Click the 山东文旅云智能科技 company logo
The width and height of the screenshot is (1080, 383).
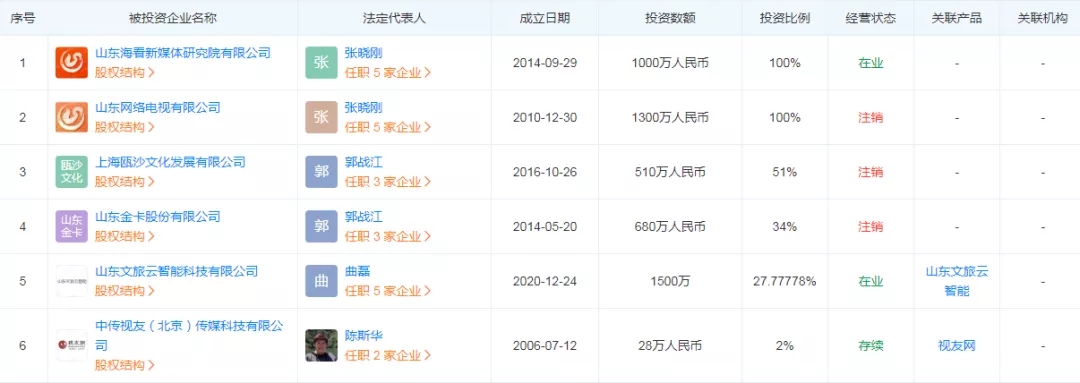pyautogui.click(x=72, y=281)
